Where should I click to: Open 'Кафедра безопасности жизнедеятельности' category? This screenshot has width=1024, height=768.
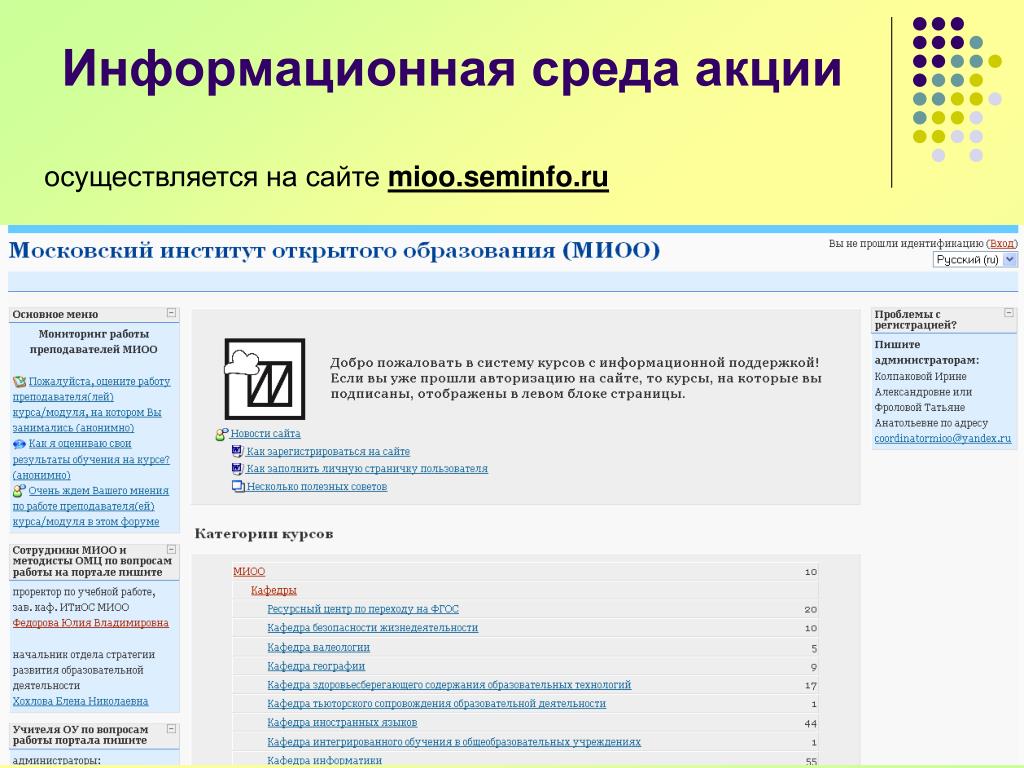point(372,628)
